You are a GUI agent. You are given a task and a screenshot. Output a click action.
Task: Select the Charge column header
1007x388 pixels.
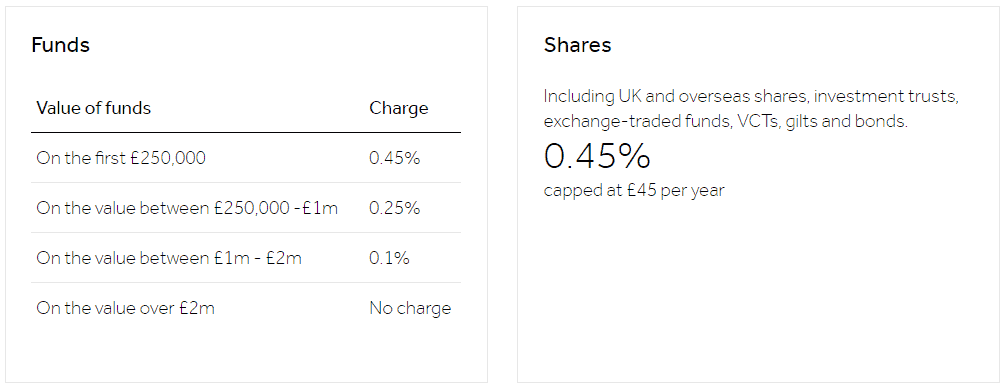[398, 108]
